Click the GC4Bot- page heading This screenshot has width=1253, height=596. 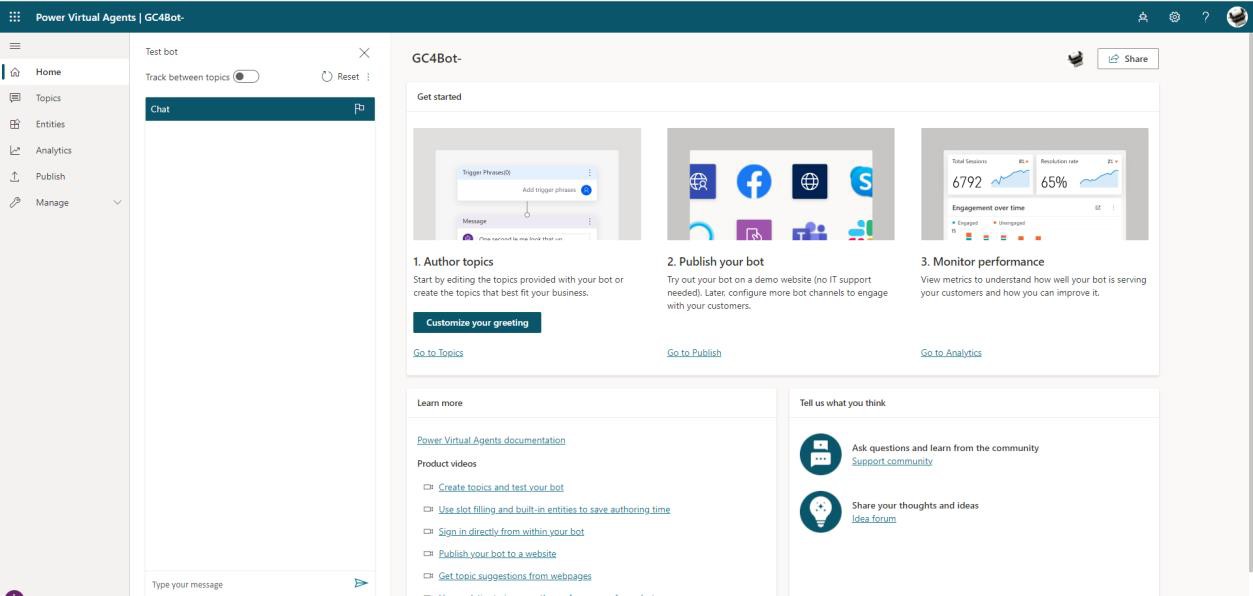(436, 59)
